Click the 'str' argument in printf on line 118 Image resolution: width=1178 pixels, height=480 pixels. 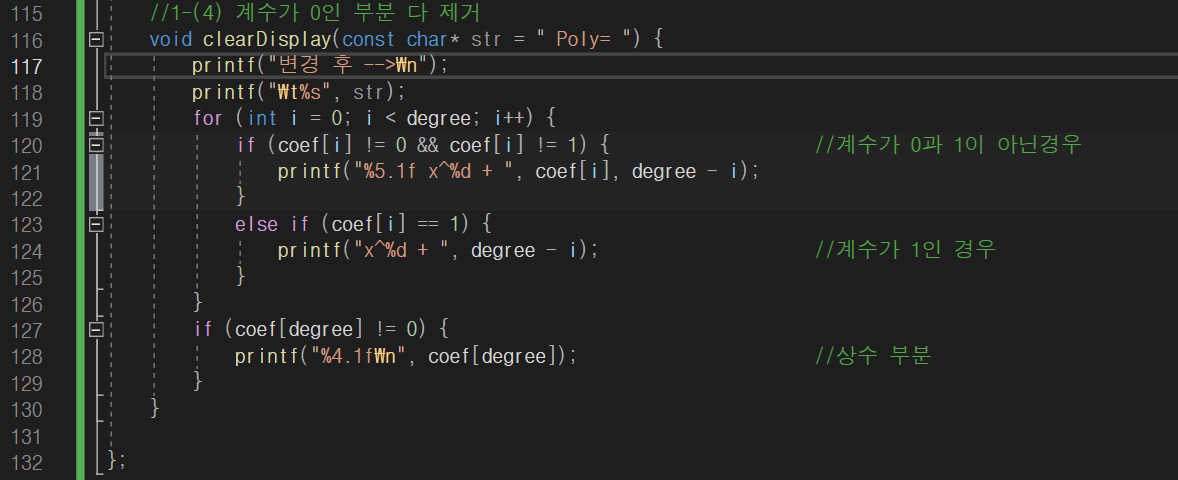pos(369,92)
